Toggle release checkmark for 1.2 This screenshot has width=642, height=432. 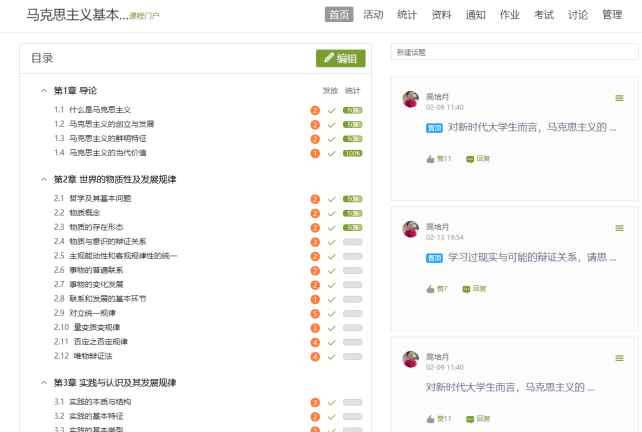pos(332,125)
